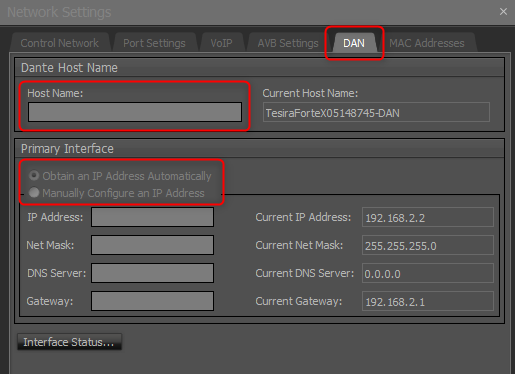This screenshot has width=515, height=374.
Task: Focus the IP Address input box
Action: coord(152,217)
